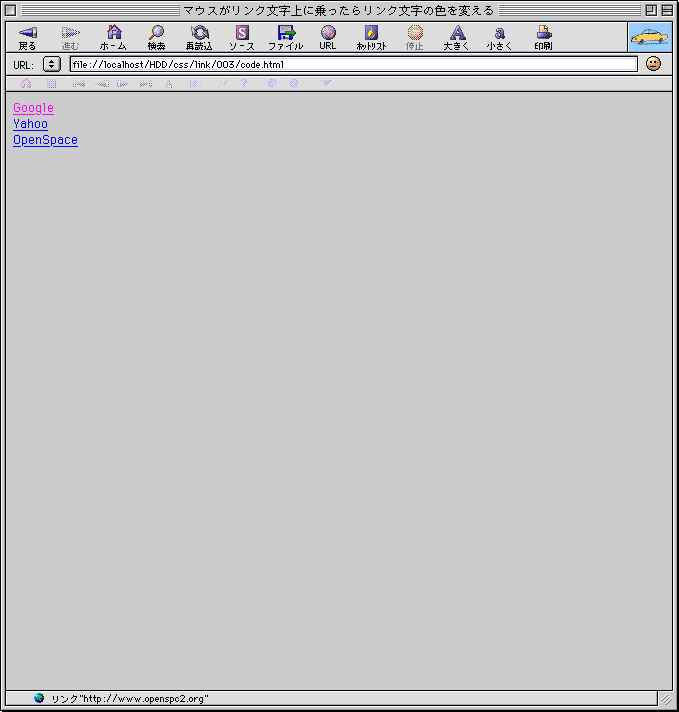View page source with ソース button
679x712 pixels.
pyautogui.click(x=242, y=38)
